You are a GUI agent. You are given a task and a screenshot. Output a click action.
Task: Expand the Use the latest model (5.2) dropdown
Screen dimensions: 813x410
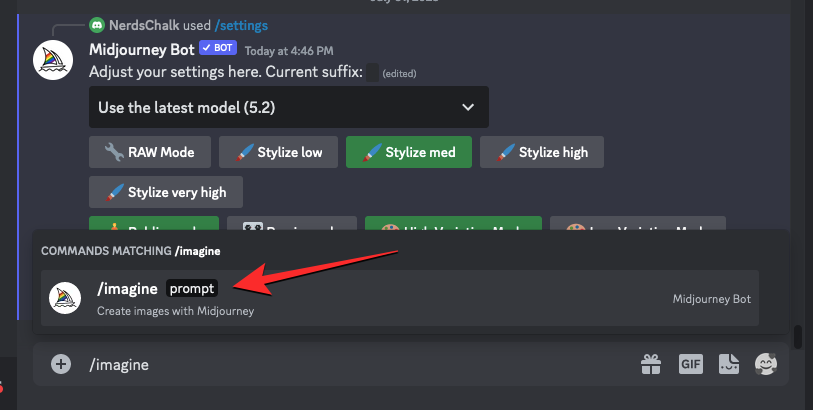tap(289, 107)
